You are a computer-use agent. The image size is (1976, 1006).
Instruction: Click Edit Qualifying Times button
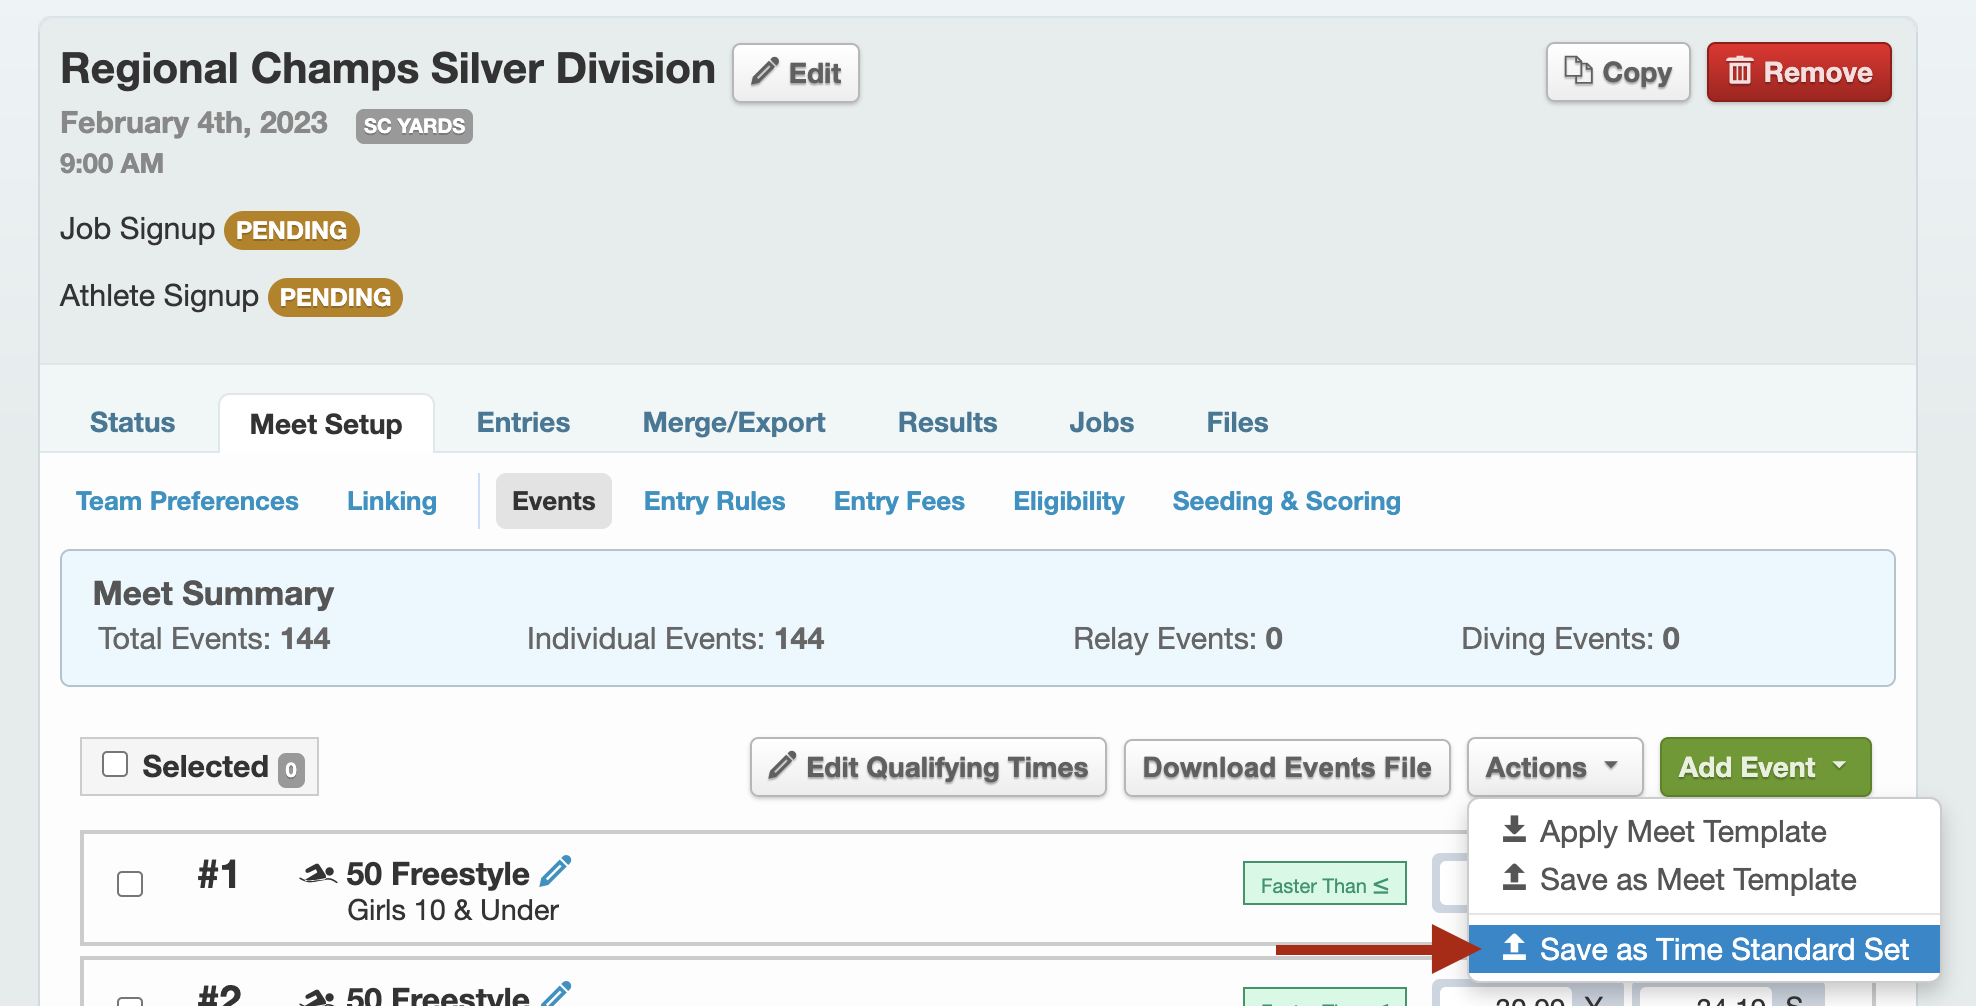click(928, 767)
